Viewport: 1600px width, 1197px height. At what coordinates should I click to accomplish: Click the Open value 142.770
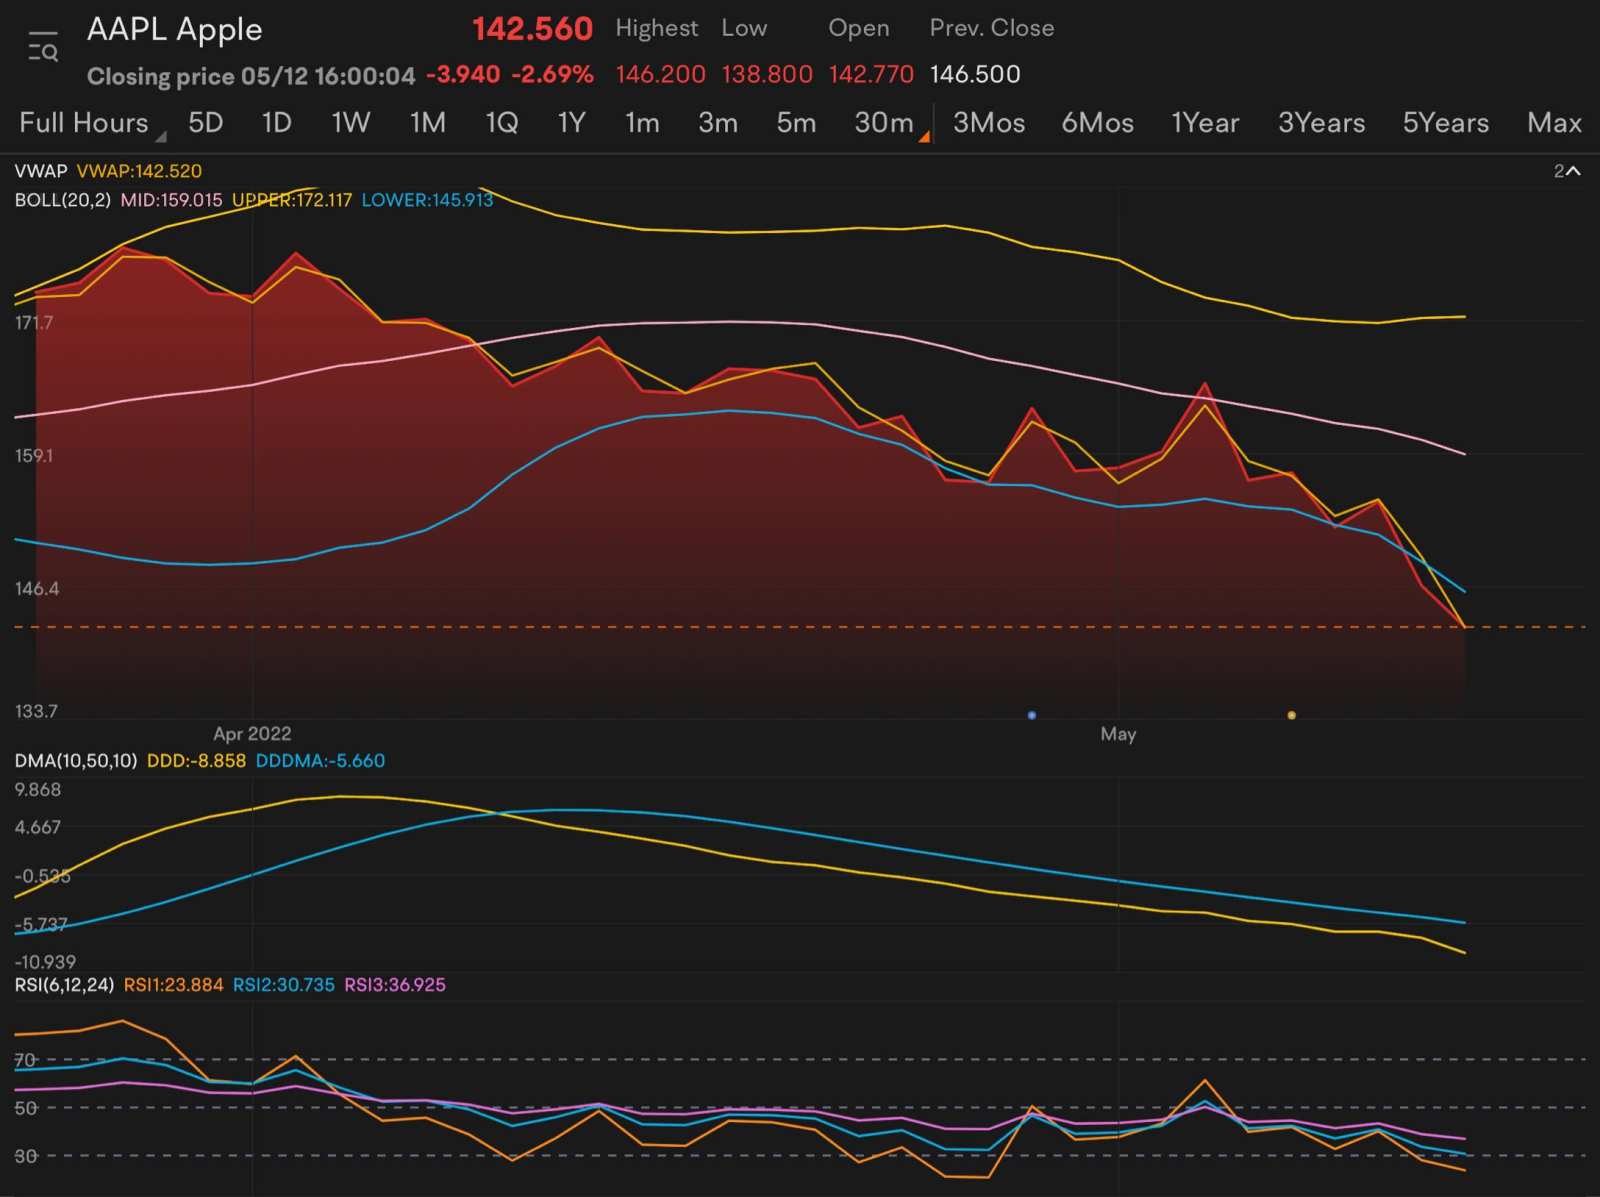pyautogui.click(x=871, y=75)
